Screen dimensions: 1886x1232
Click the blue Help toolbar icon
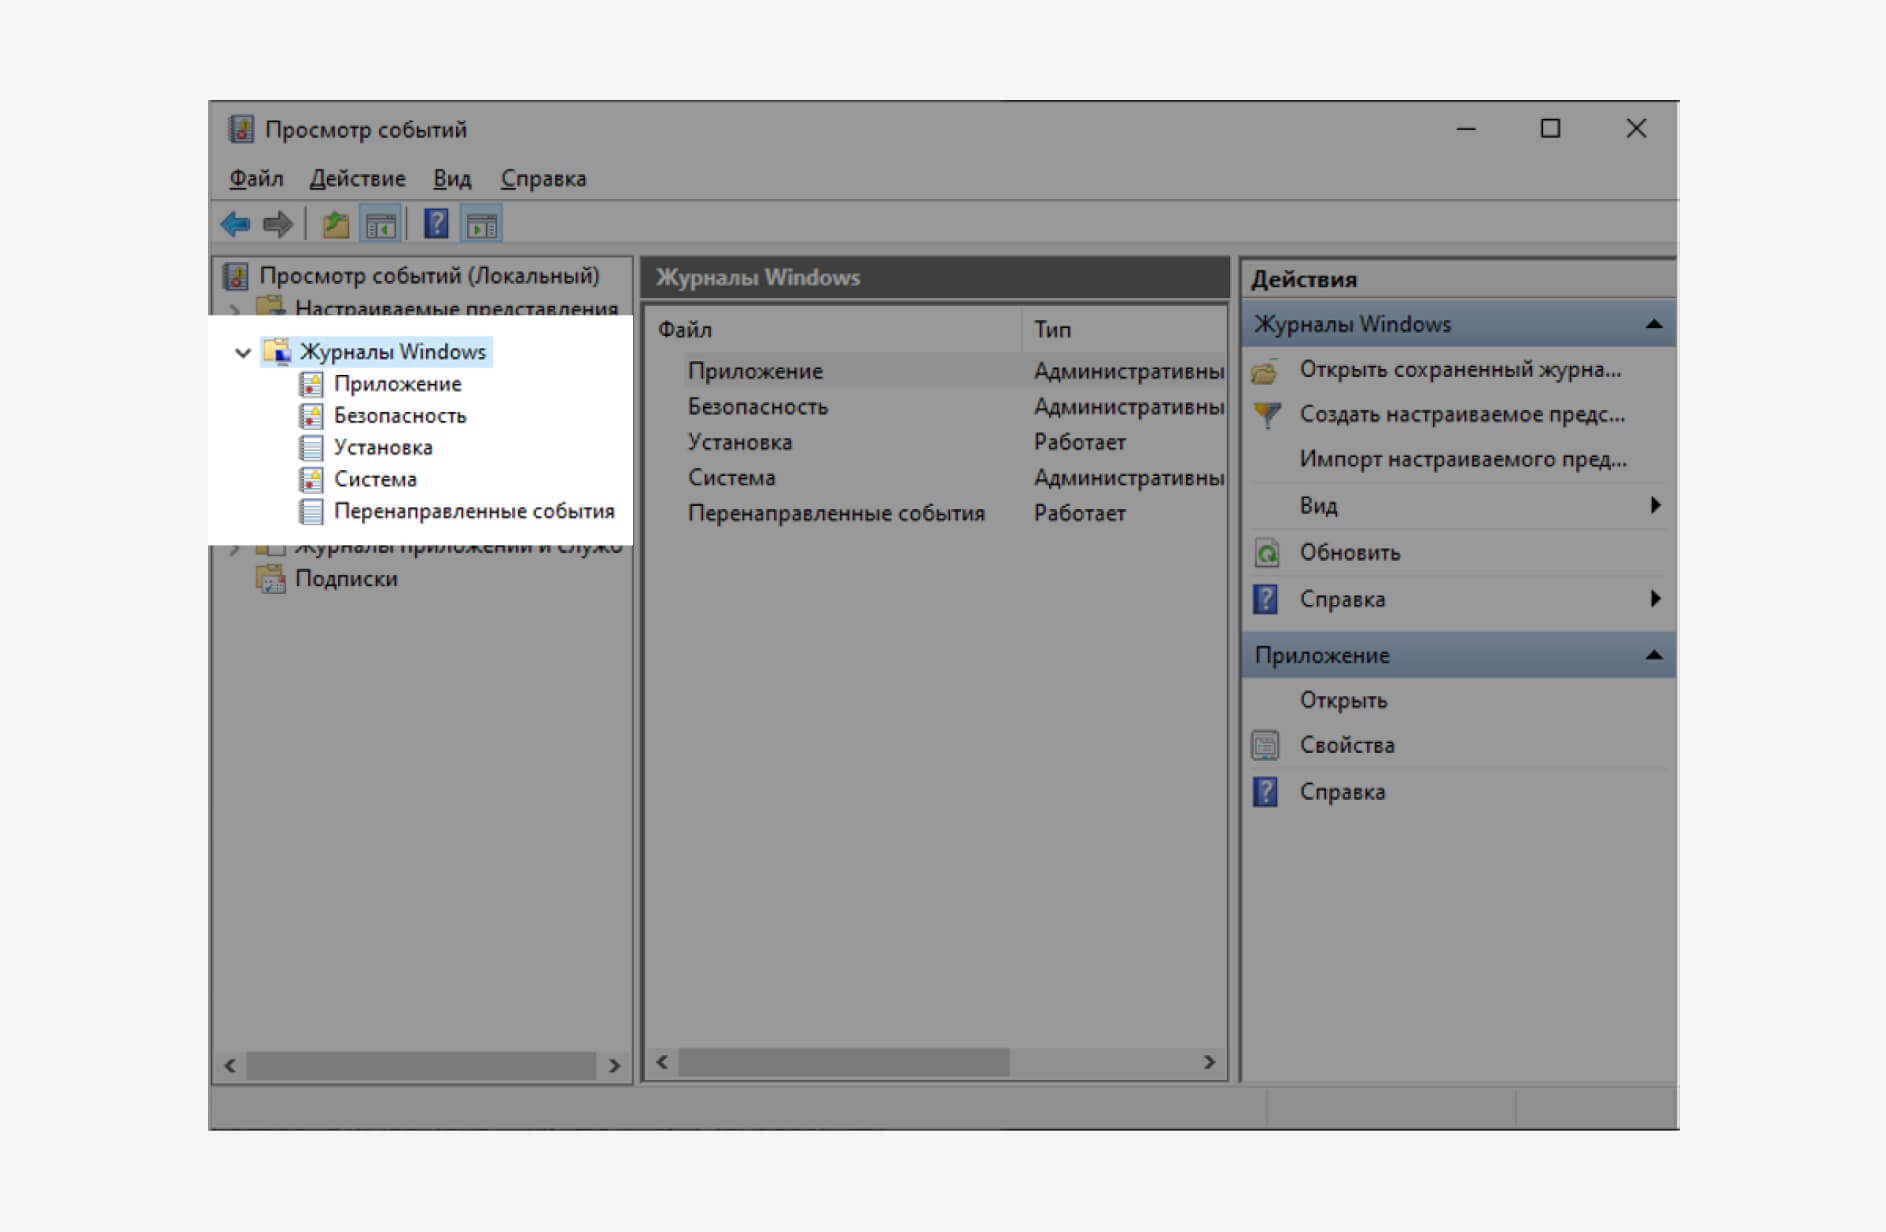click(x=436, y=223)
